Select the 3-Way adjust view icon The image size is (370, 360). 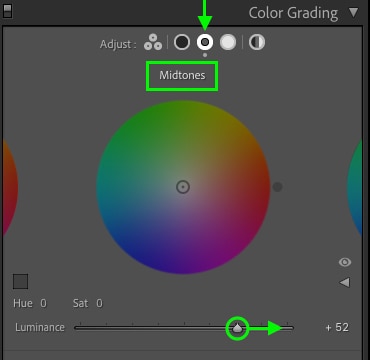coord(153,42)
